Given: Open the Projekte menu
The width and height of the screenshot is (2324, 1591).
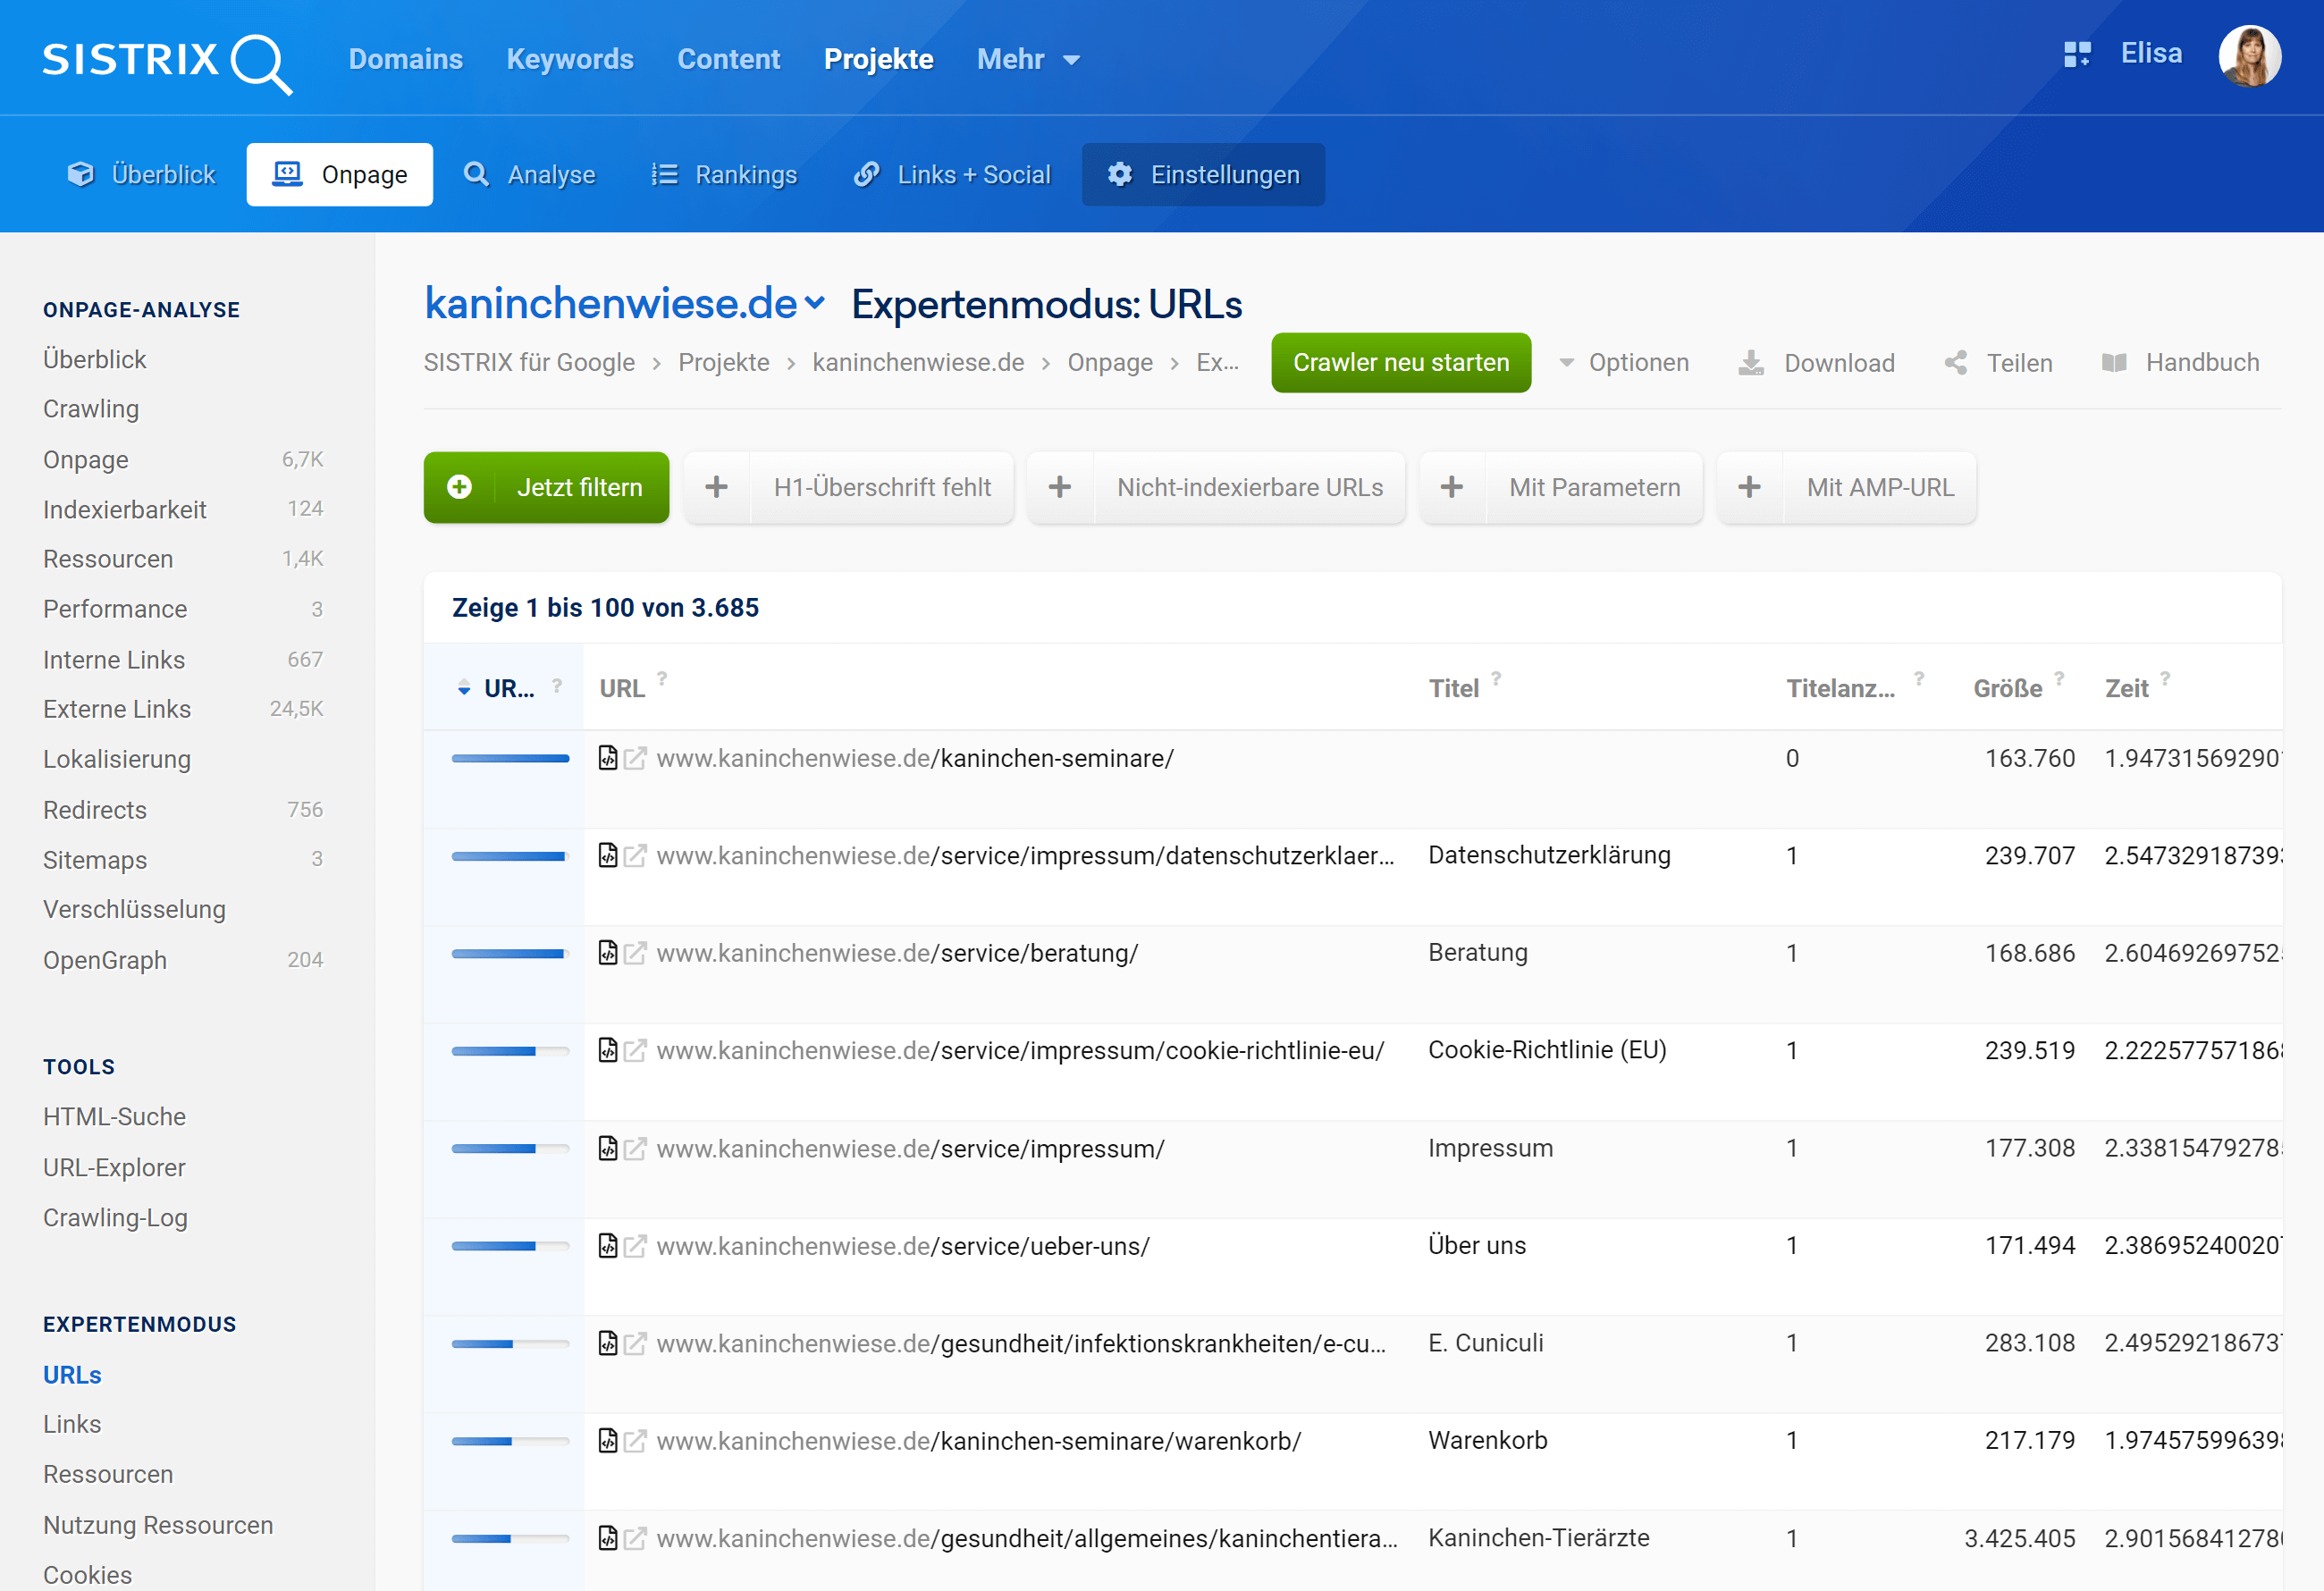Looking at the screenshot, I should (878, 60).
